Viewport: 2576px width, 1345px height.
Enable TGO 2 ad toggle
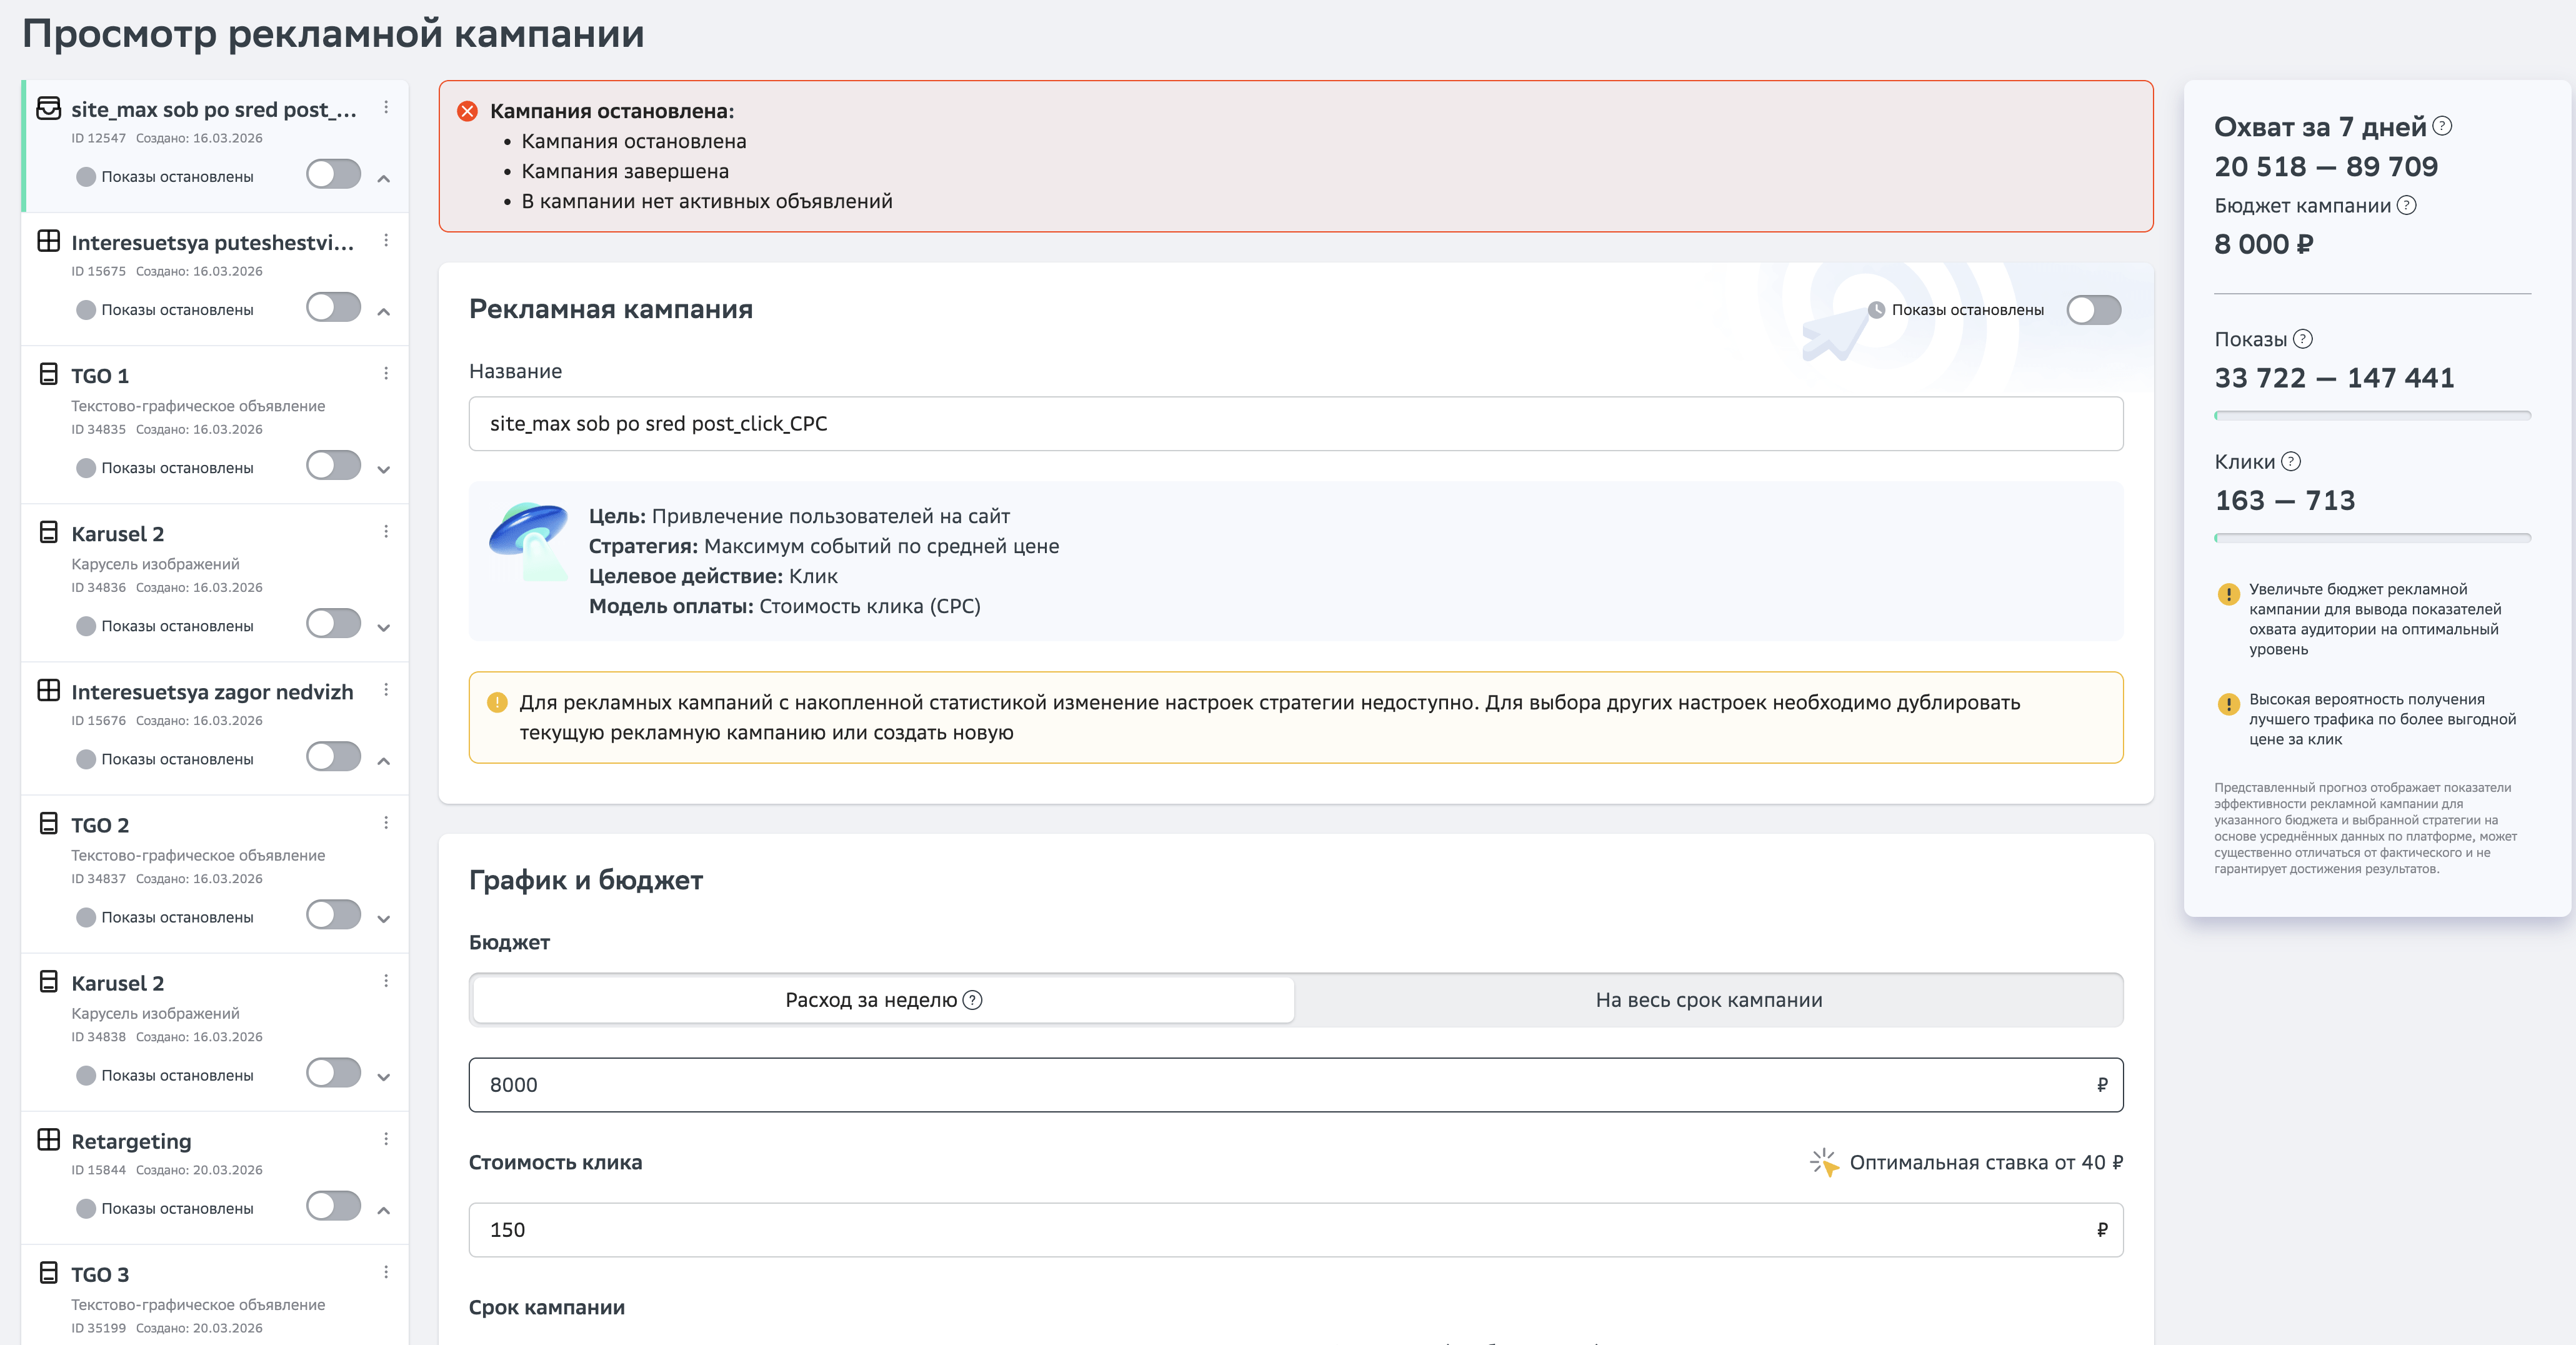pyautogui.click(x=333, y=915)
